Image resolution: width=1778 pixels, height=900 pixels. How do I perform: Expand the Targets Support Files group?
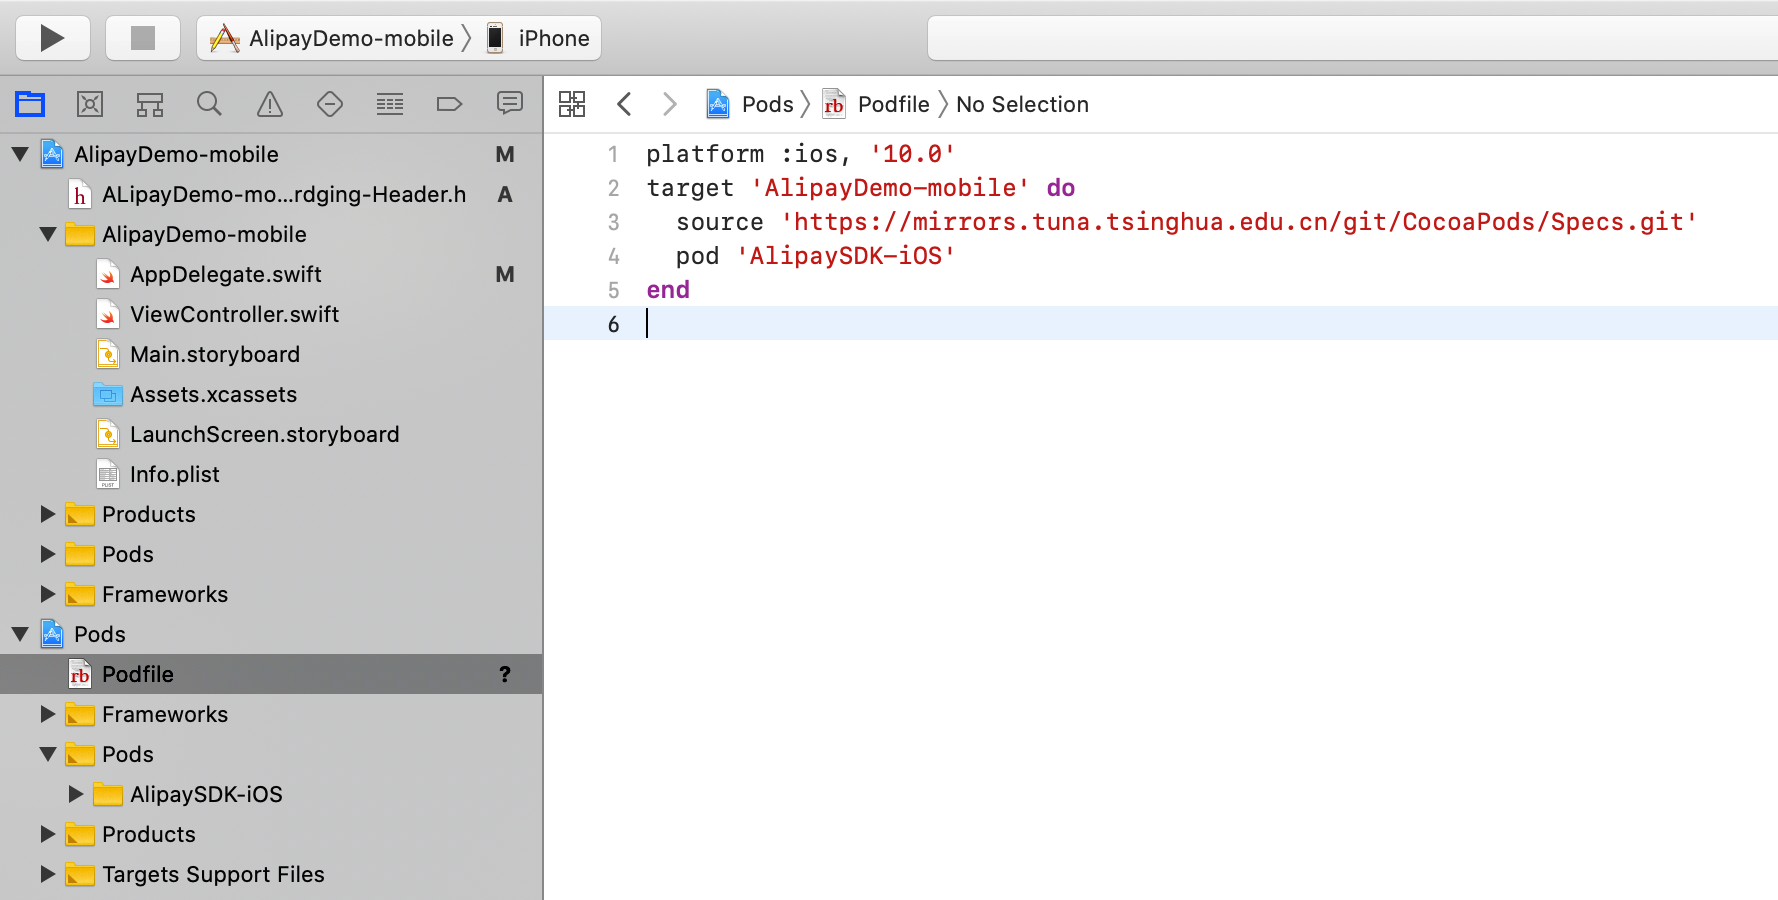(48, 874)
